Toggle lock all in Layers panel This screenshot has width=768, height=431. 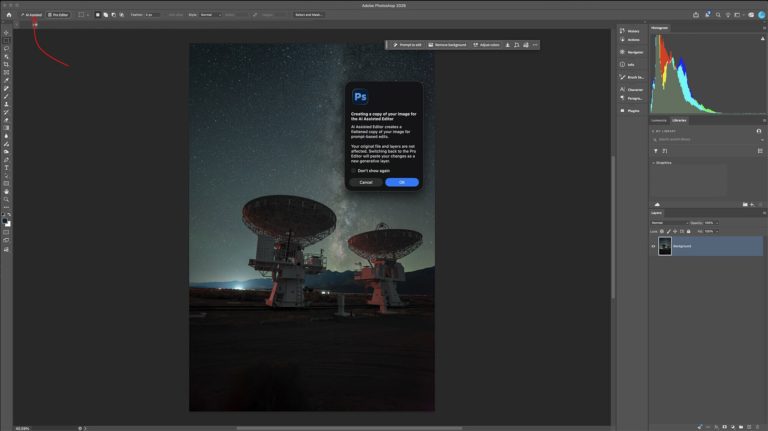(689, 232)
